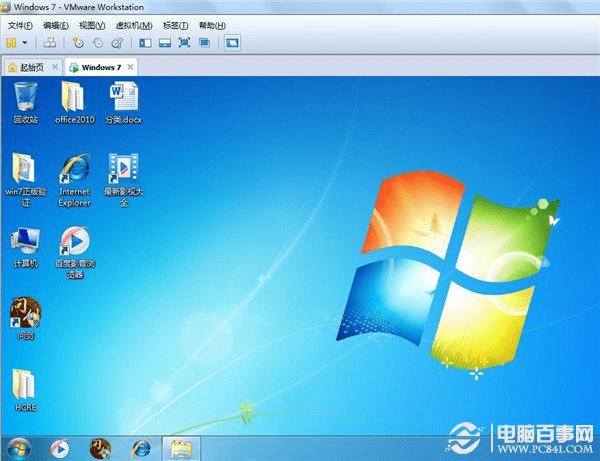Select the 最新影视大全 shortcut icon
This screenshot has height=461, width=600.
click(x=124, y=180)
